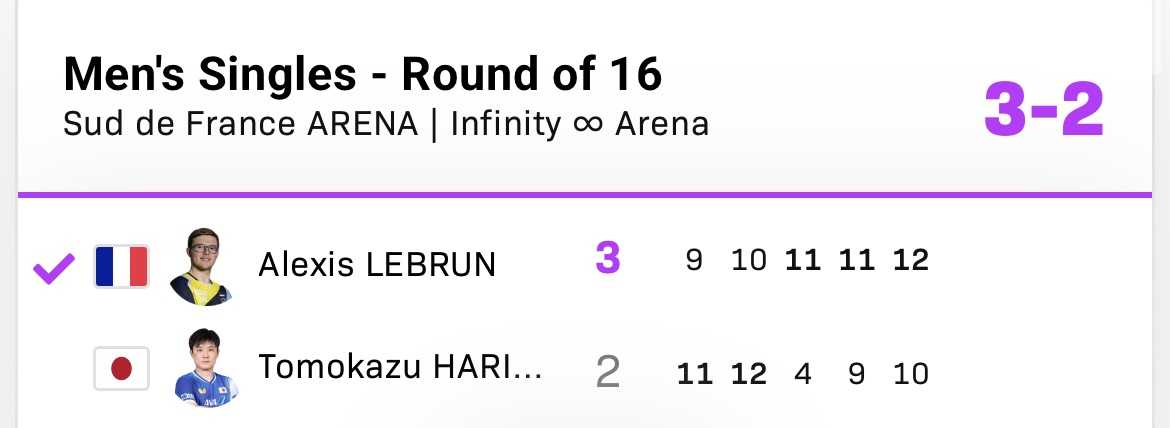Click Lebrun's fifth game score 12
This screenshot has height=428, width=1170.
[911, 260]
